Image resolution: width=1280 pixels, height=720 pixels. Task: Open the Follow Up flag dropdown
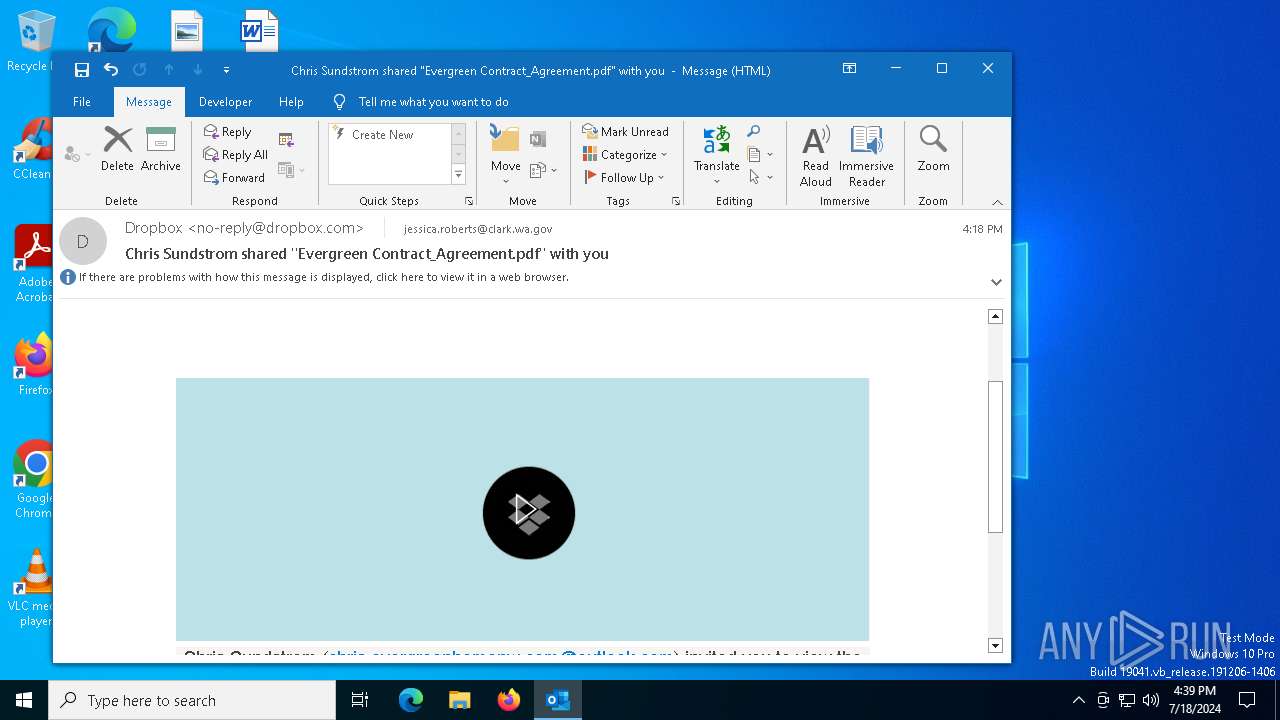point(625,177)
